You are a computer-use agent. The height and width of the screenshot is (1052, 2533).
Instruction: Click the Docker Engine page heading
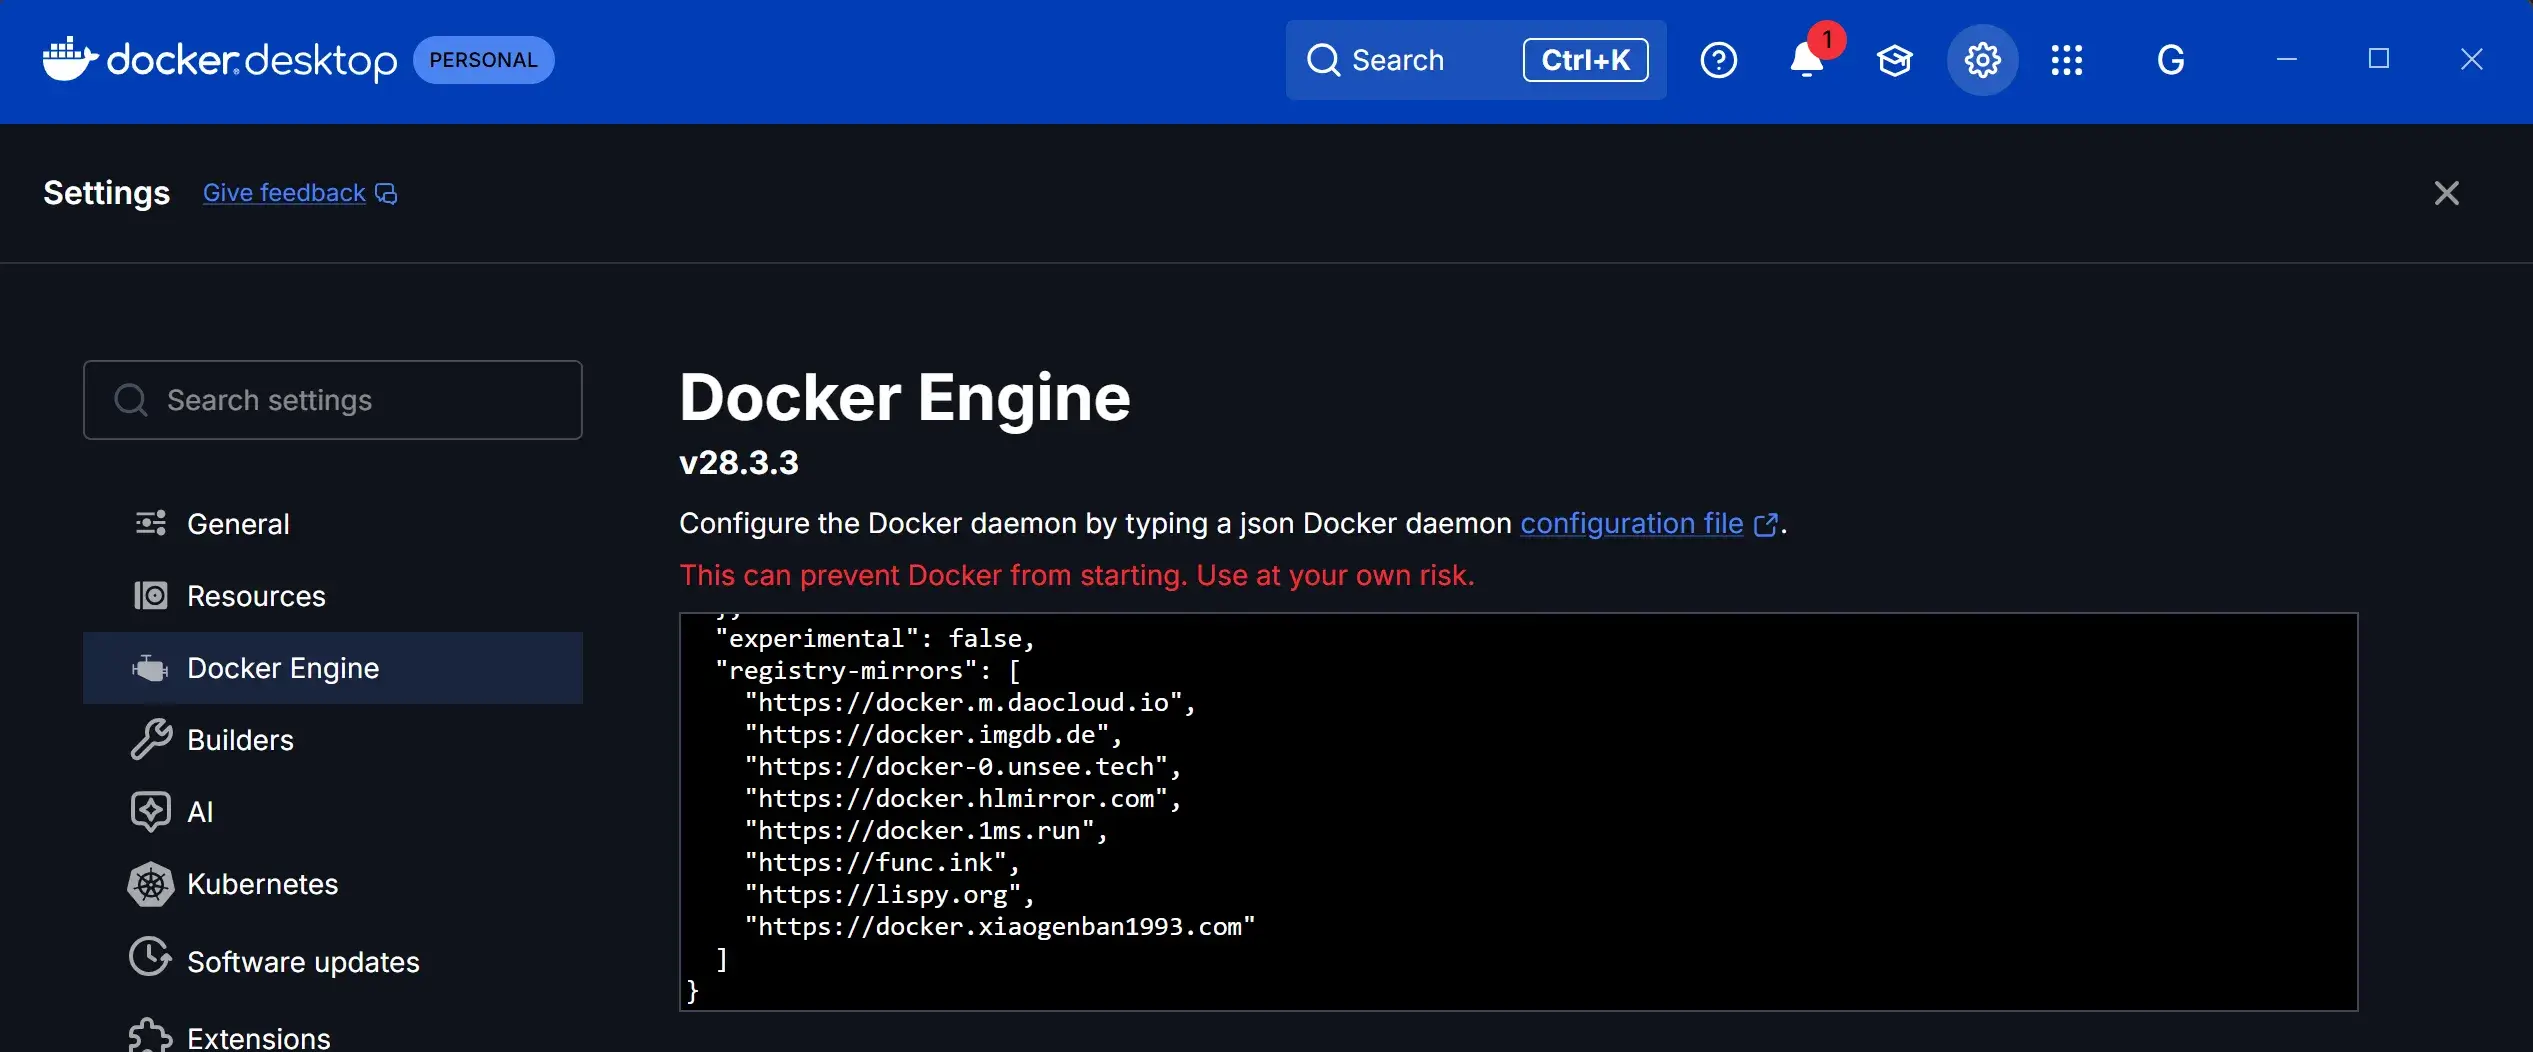click(905, 398)
